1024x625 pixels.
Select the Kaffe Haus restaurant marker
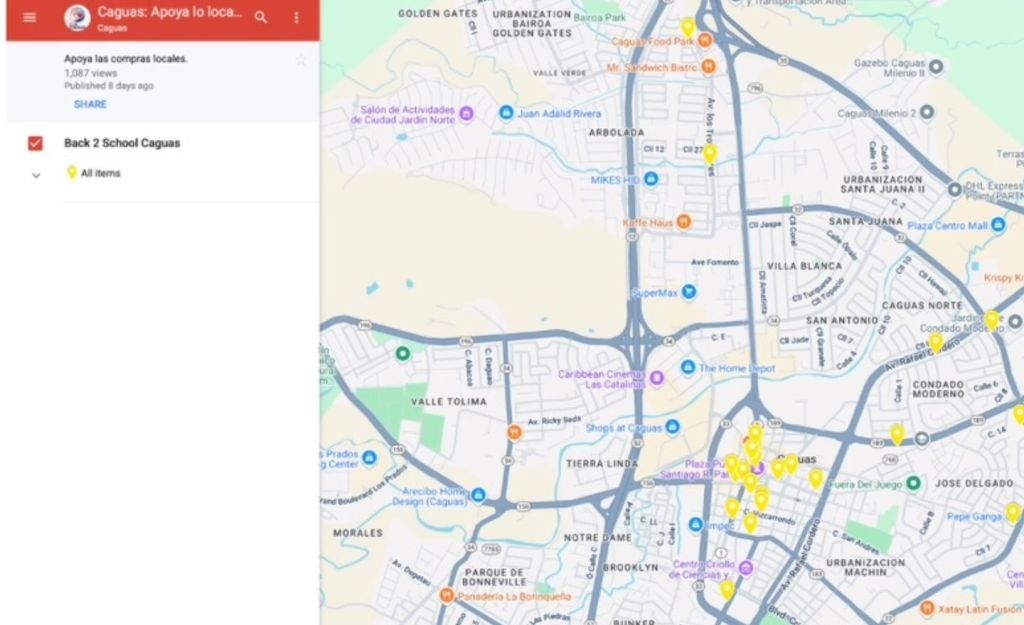[684, 222]
